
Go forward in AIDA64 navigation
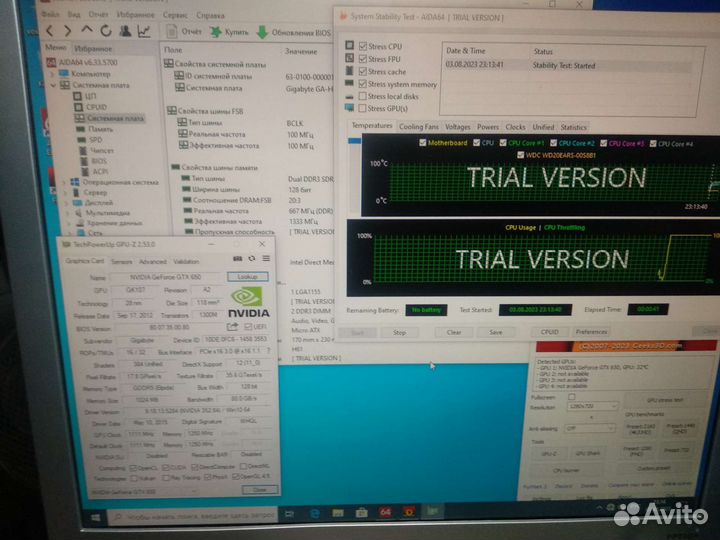coord(68,31)
